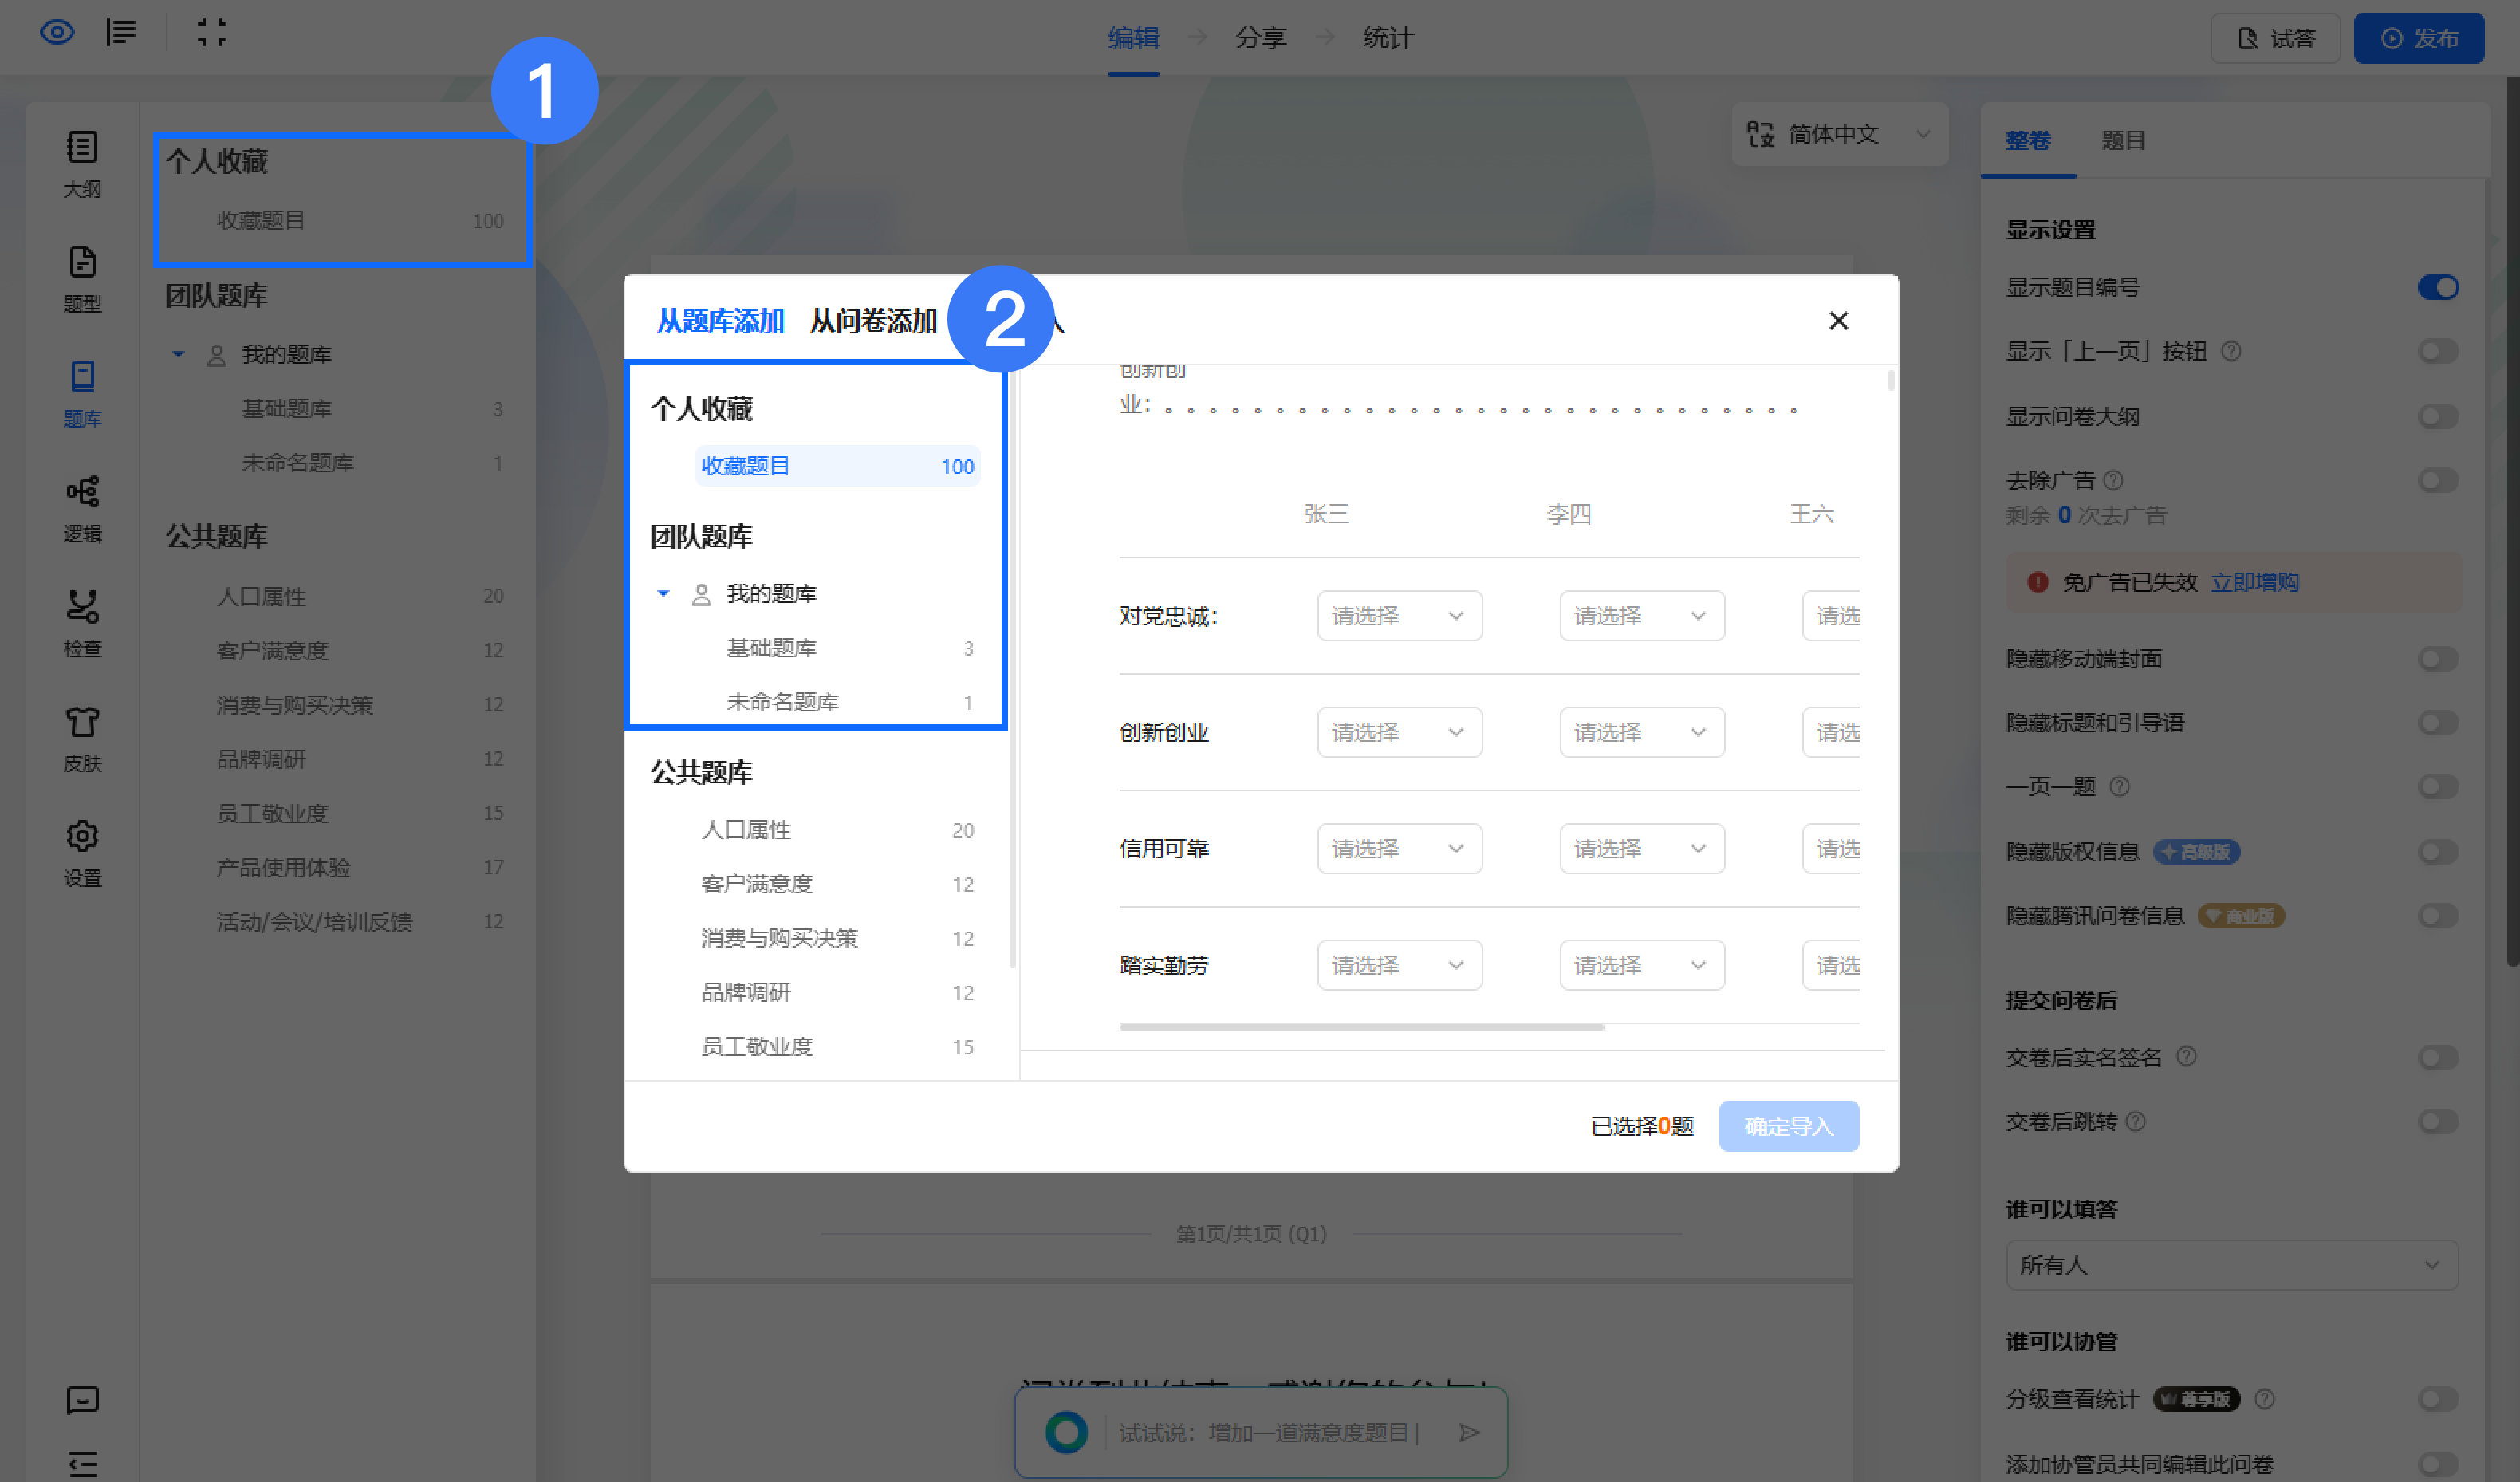
Task: Collapse 我的题库 tree in left panel
Action: tap(178, 354)
